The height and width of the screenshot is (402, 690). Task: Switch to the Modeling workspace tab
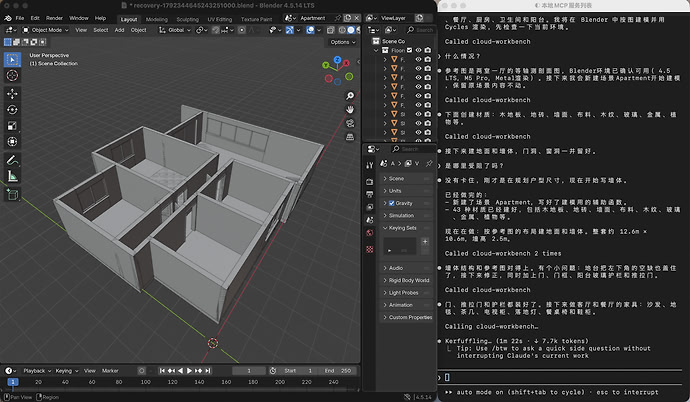pos(157,19)
